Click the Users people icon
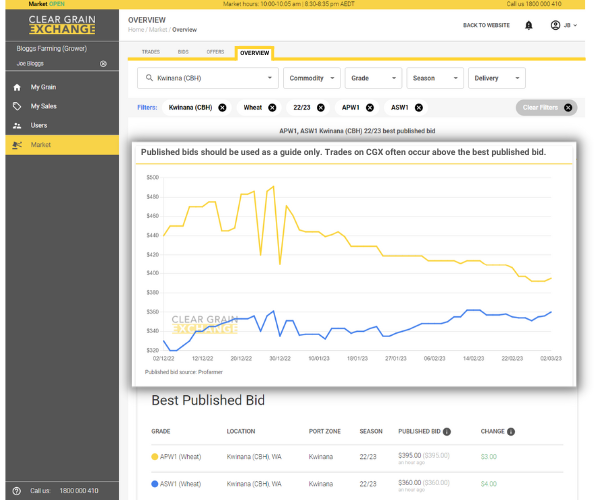 (17, 125)
